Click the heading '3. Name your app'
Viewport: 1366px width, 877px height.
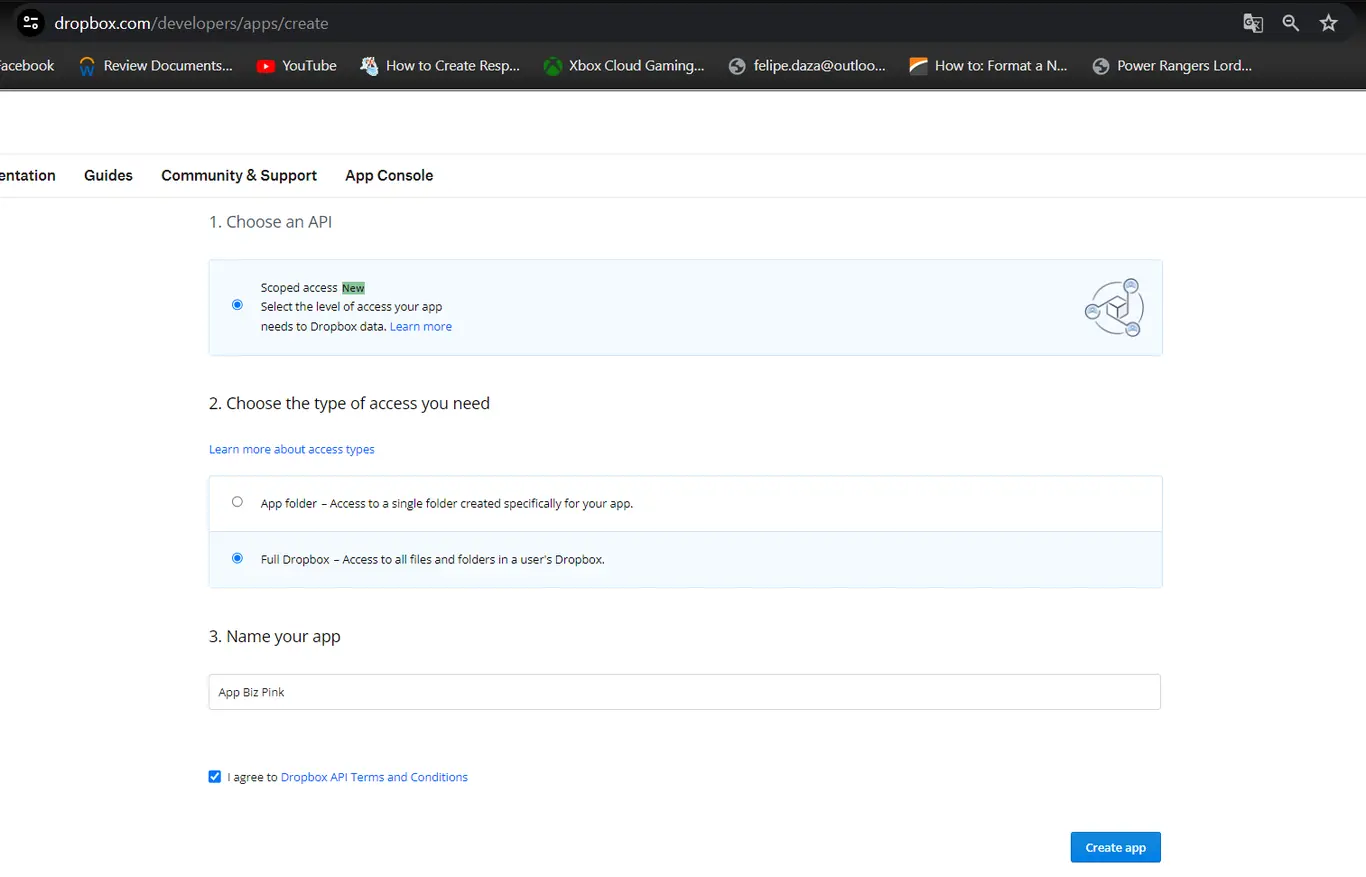tap(275, 637)
